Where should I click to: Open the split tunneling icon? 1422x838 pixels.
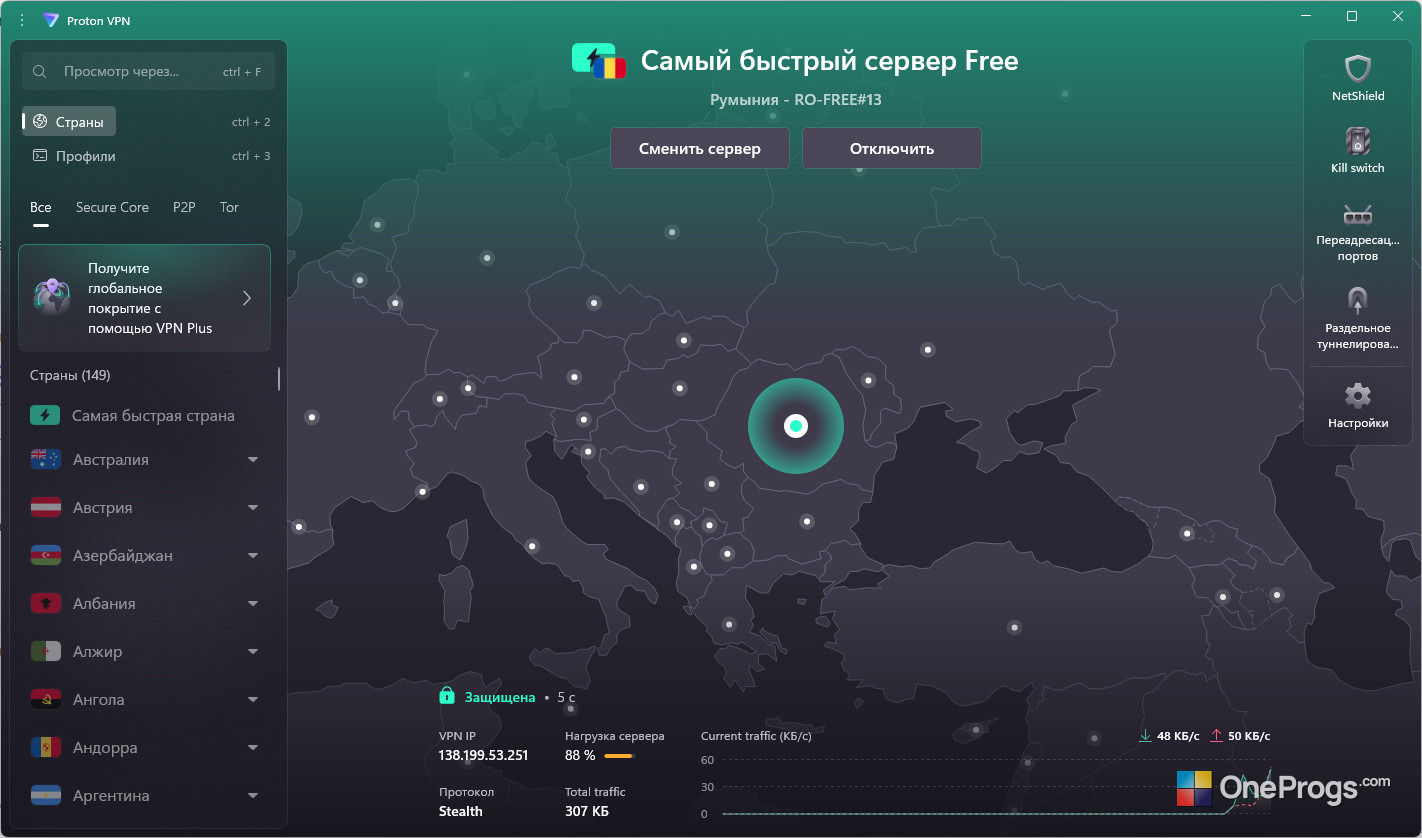click(x=1357, y=300)
